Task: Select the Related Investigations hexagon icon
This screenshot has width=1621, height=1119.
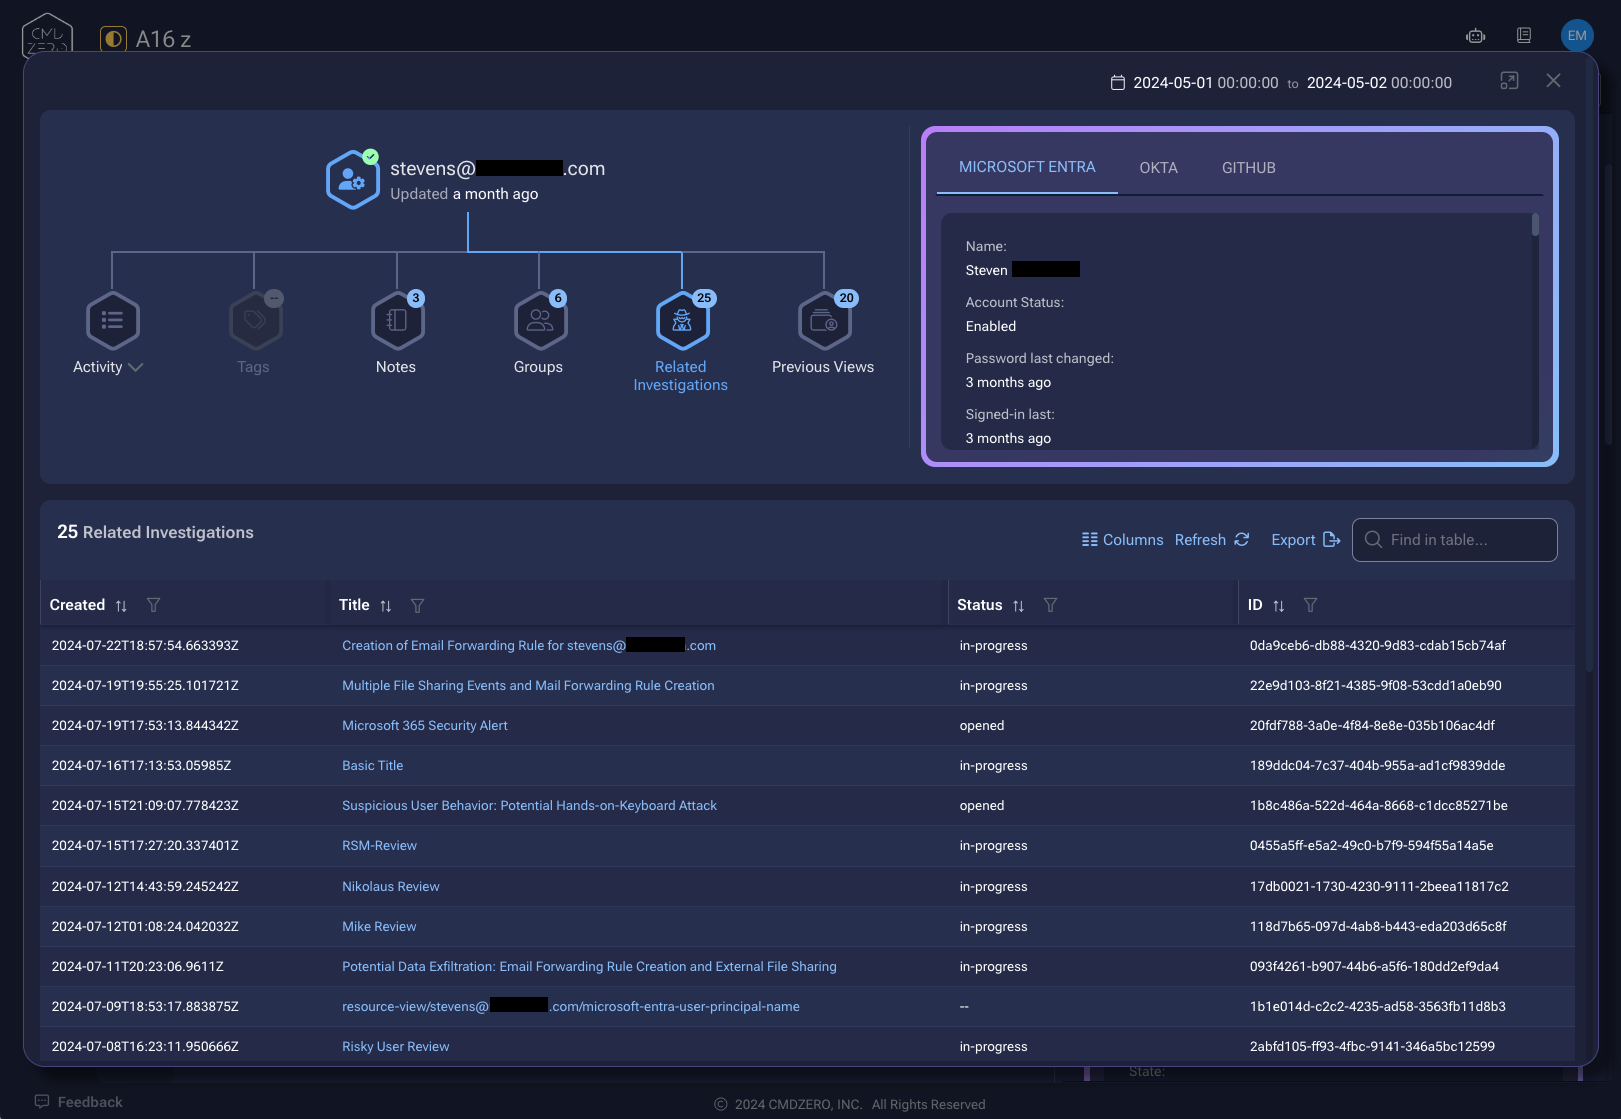Action: pyautogui.click(x=682, y=320)
